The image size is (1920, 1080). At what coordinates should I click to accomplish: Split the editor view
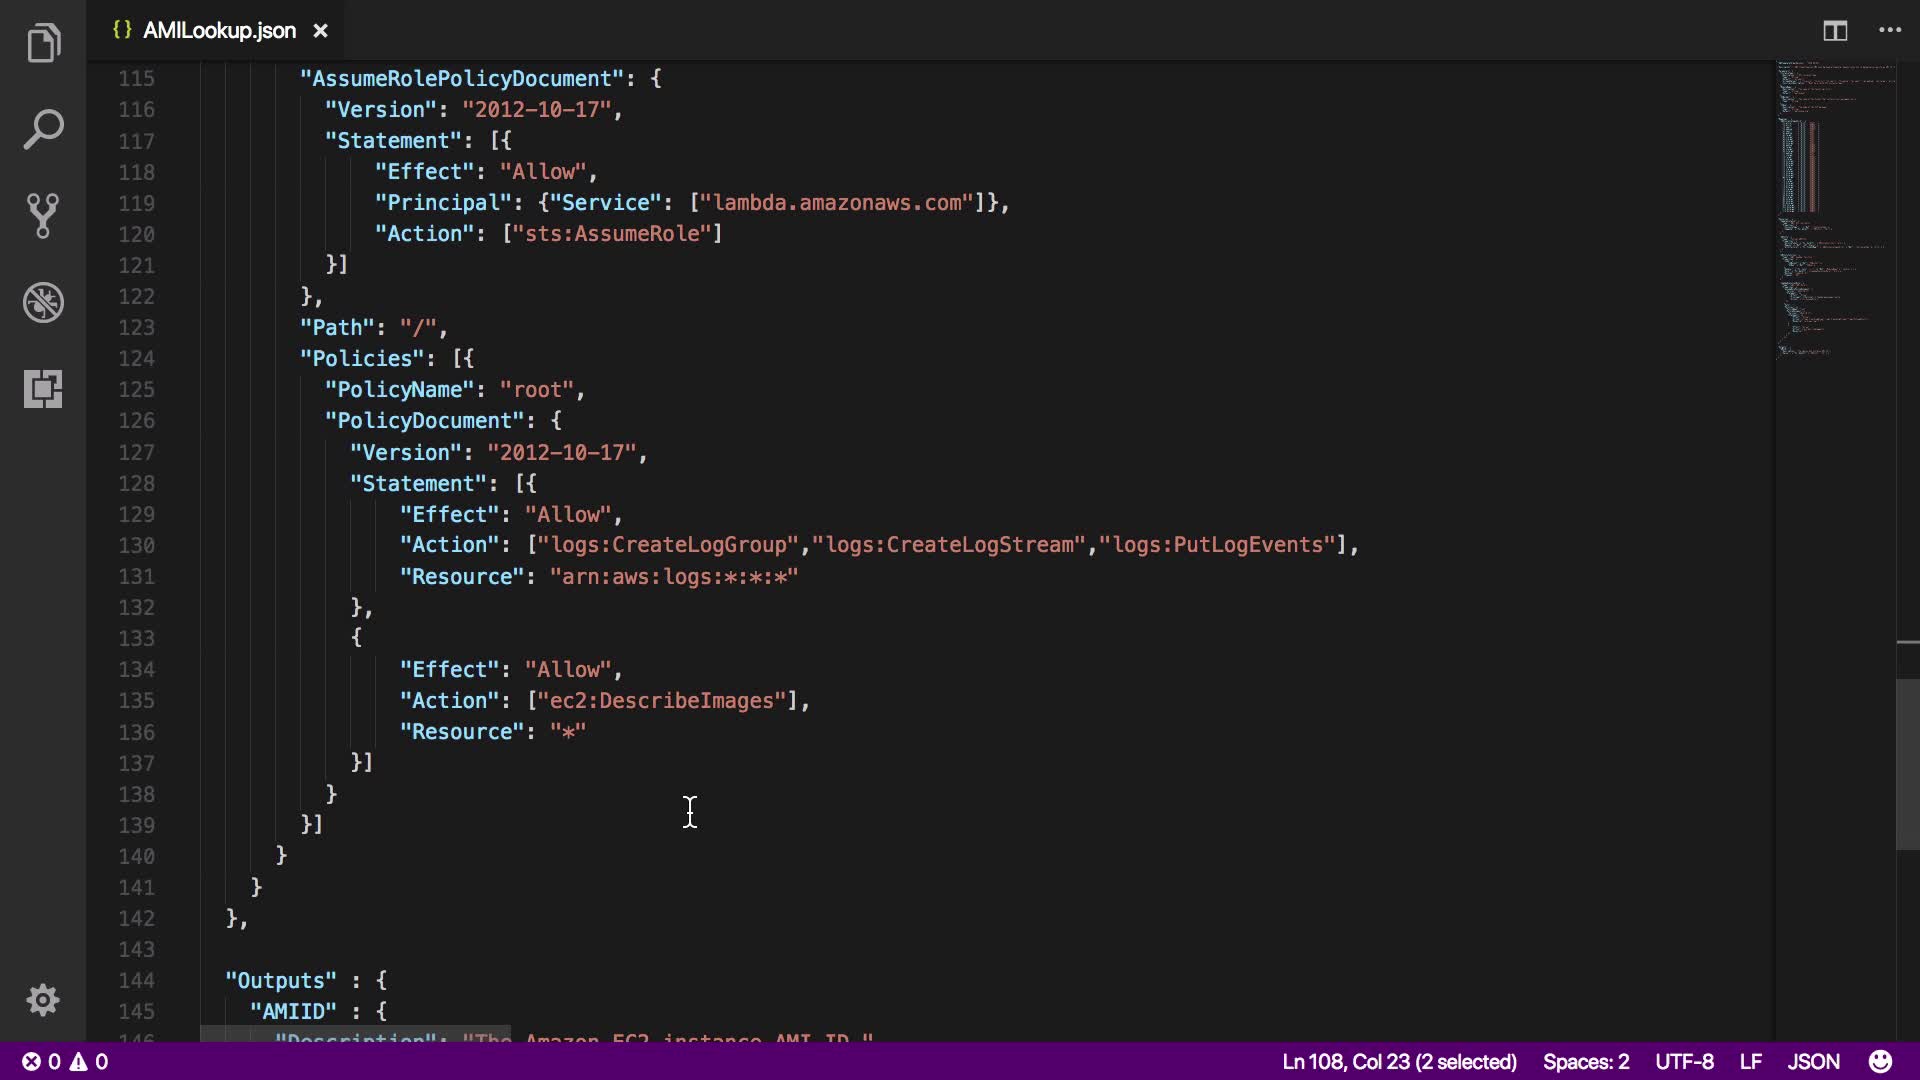tap(1835, 31)
